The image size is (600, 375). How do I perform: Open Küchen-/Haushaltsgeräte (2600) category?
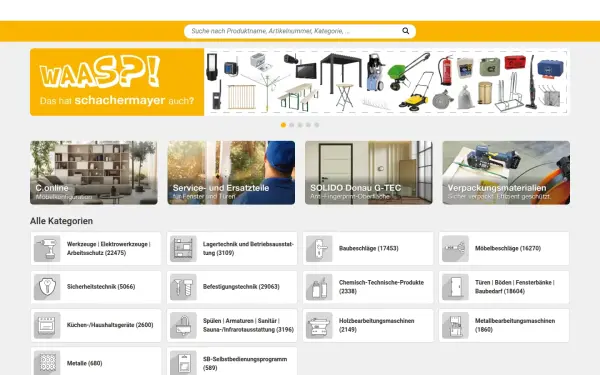(96, 325)
